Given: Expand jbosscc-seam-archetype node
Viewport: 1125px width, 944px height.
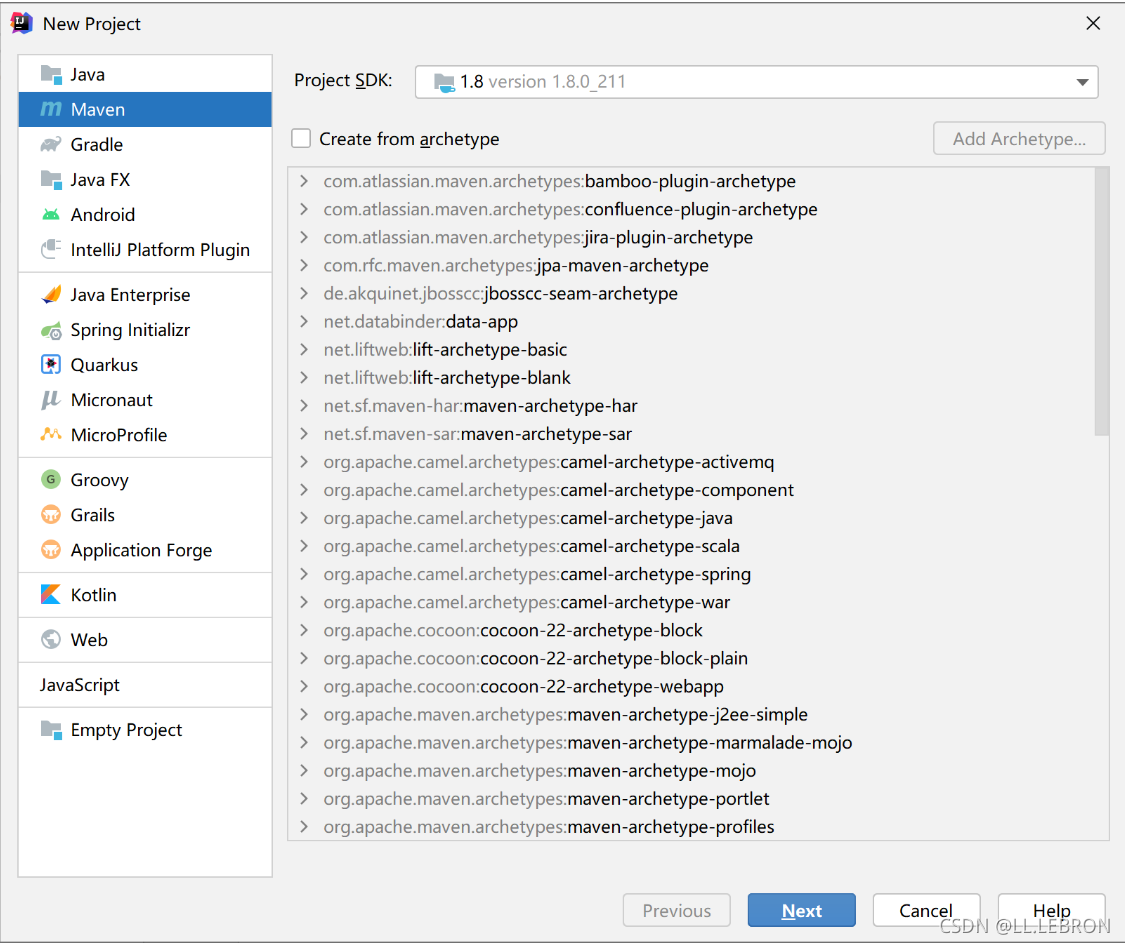Looking at the screenshot, I should click(304, 293).
